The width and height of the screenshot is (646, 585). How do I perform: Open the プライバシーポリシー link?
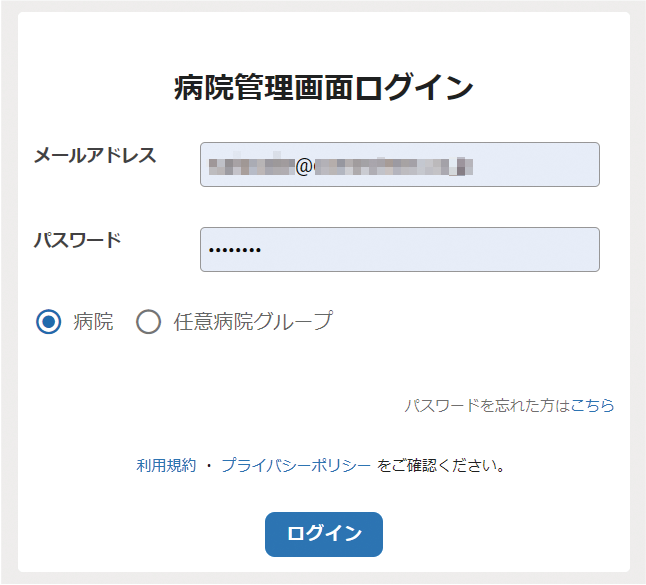click(296, 466)
